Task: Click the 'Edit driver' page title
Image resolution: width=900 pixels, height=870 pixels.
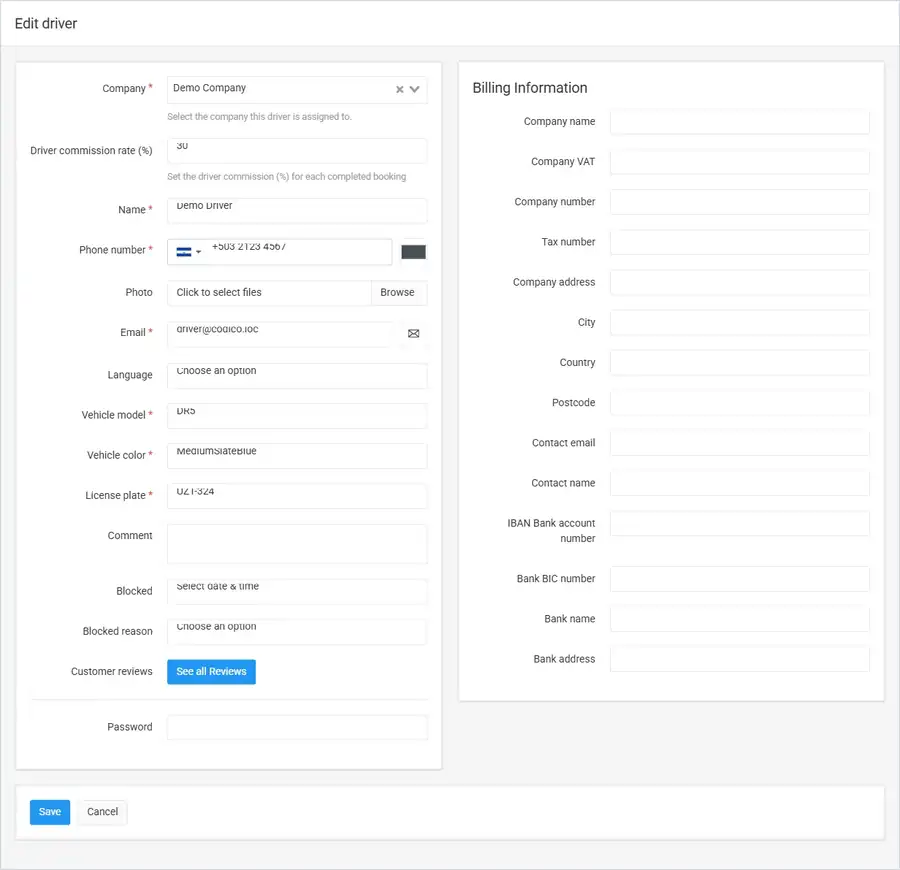Action: [46, 24]
